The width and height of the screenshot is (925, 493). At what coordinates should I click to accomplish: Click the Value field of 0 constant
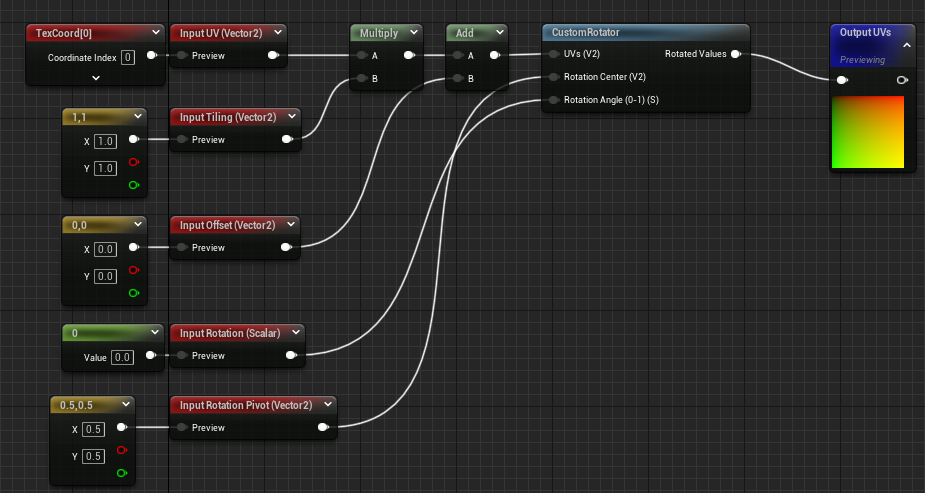click(122, 357)
